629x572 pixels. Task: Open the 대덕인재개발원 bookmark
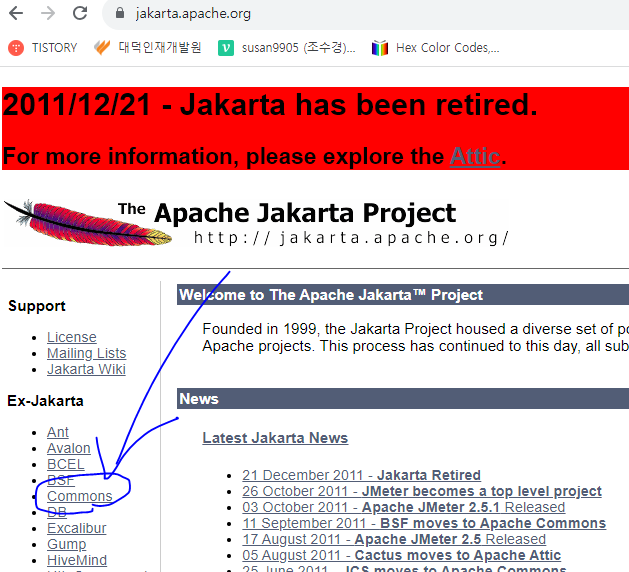click(x=147, y=48)
